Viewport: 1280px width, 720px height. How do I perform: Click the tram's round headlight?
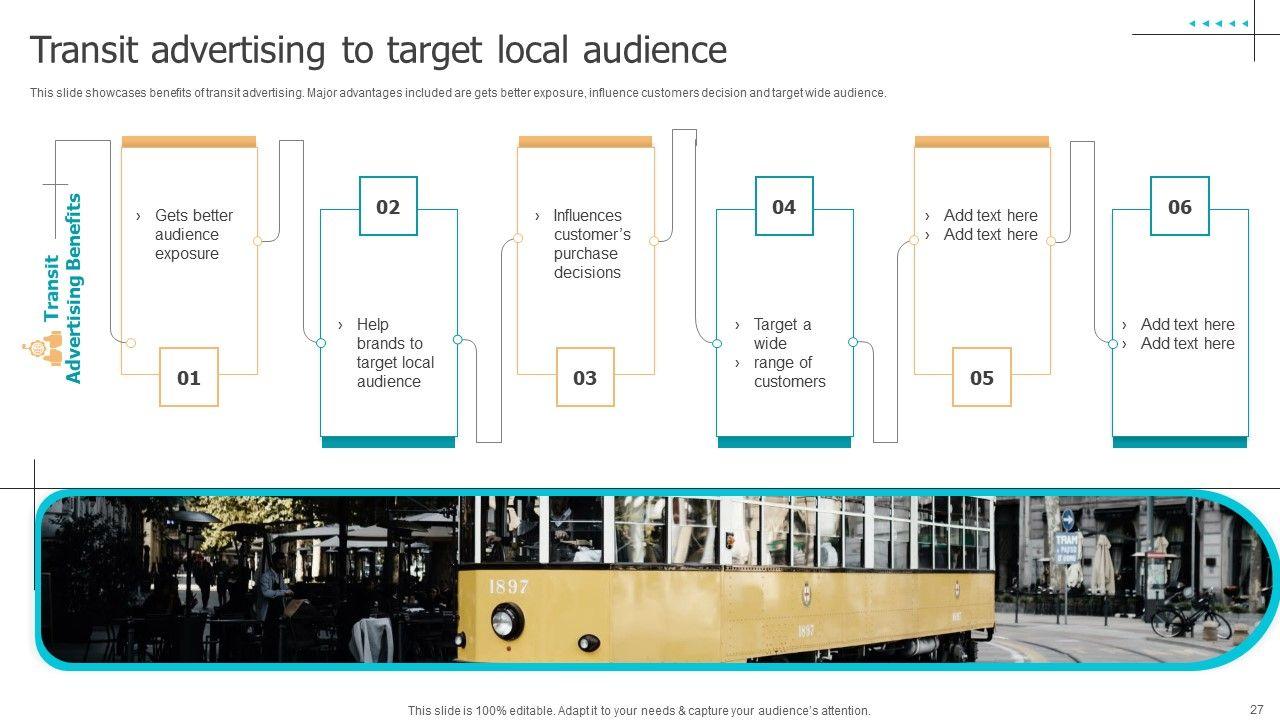(503, 622)
